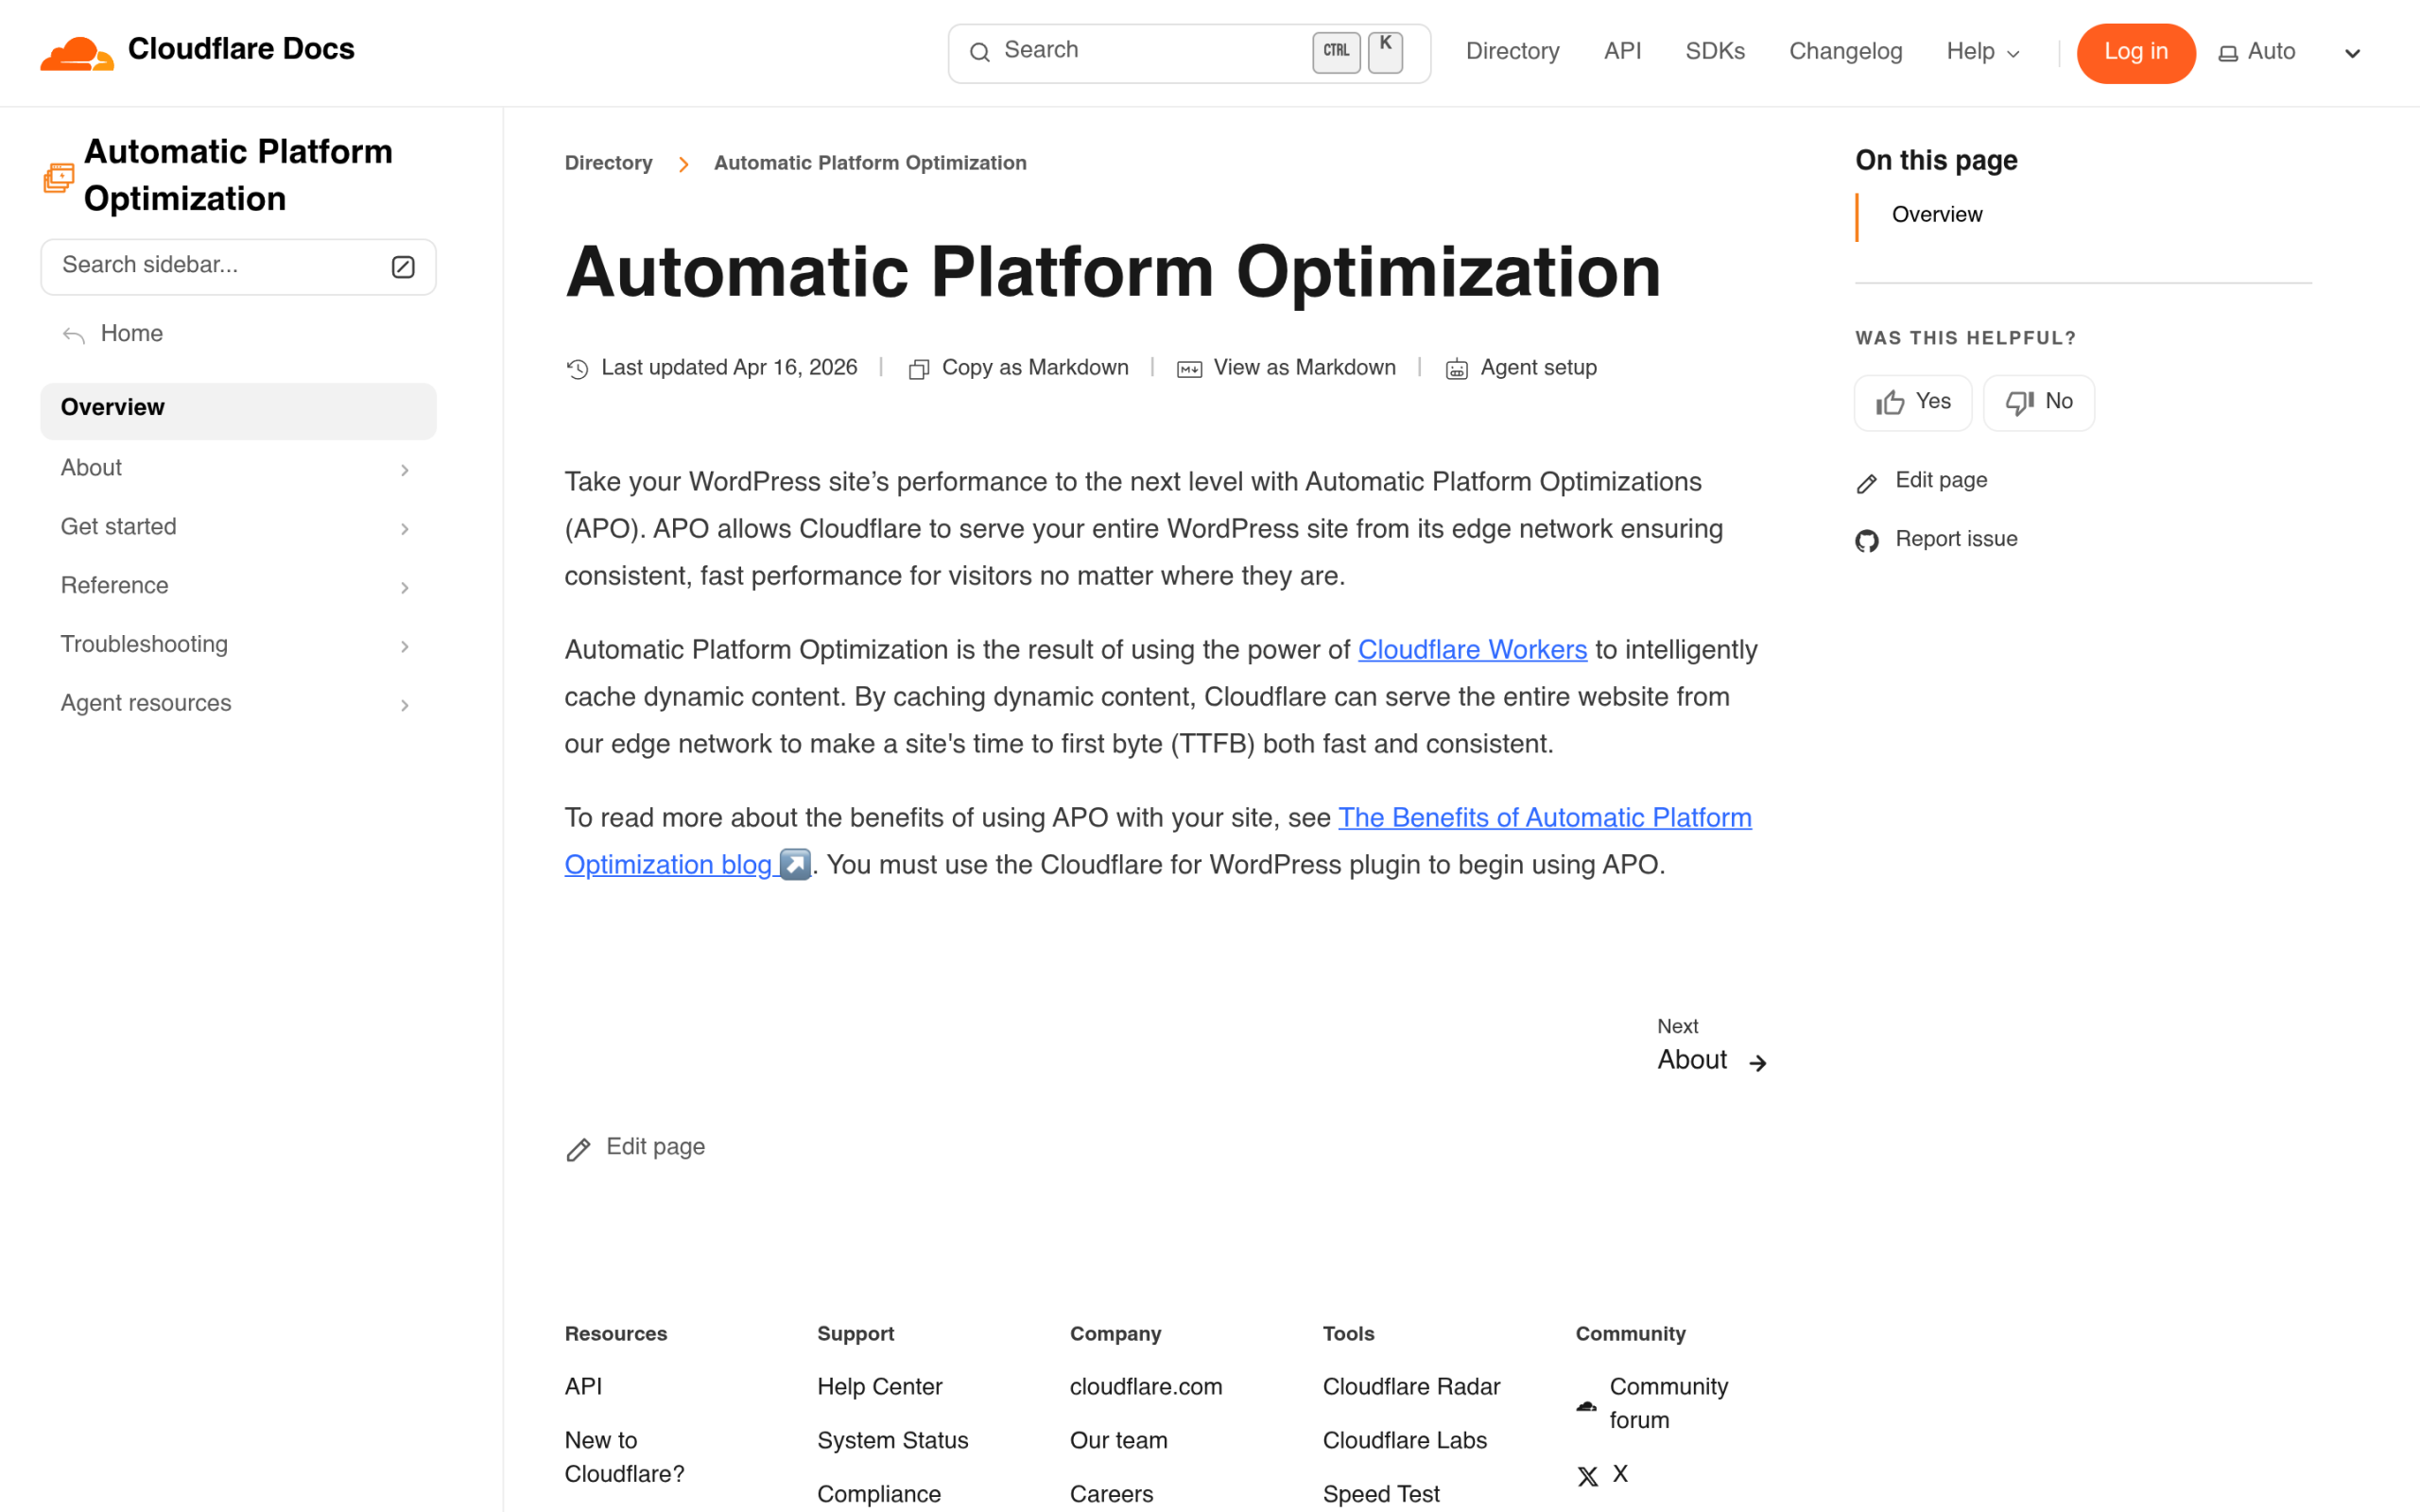Screen dimensions: 2420x1512
Task: Open API in the top navigation
Action: pos(1622,52)
